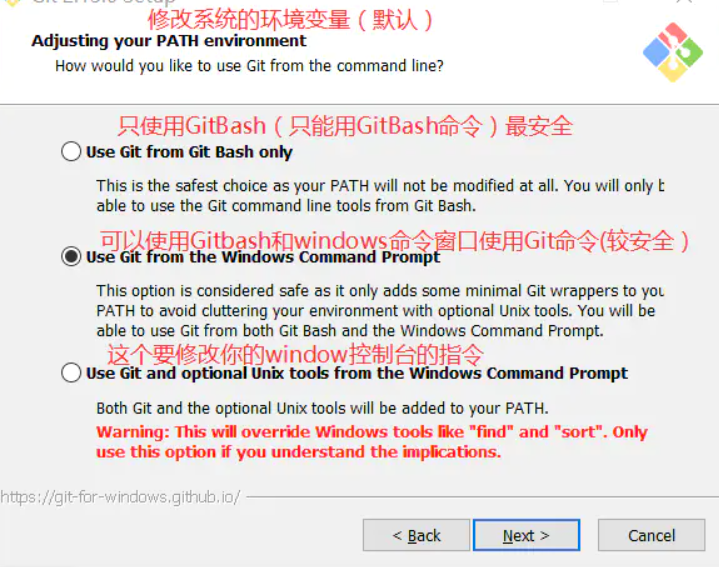
Task: Click the red 可以使用Gitbash和windows annotation
Action: 394,240
